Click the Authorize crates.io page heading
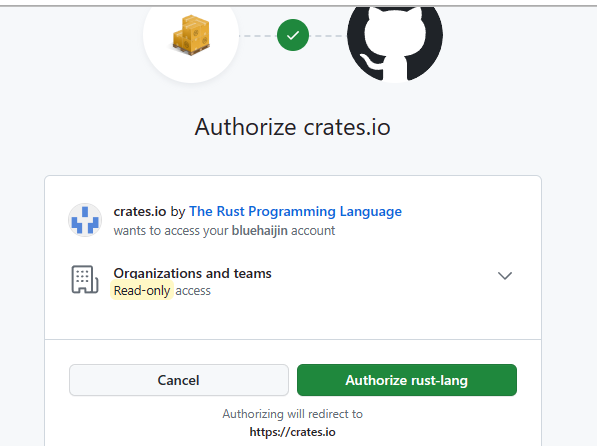This screenshot has height=446, width=597. coord(292,127)
